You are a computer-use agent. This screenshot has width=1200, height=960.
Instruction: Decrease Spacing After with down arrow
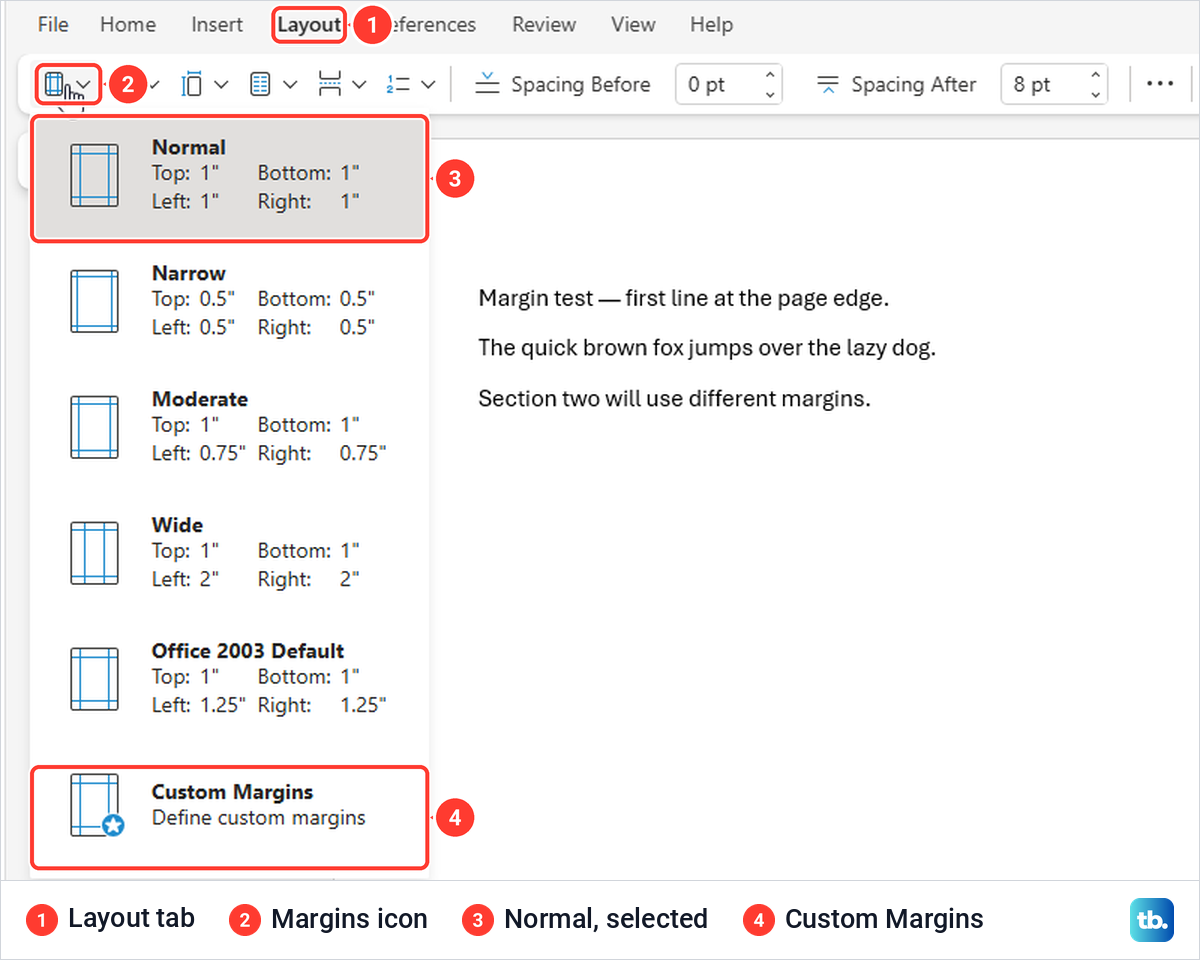point(1096,95)
